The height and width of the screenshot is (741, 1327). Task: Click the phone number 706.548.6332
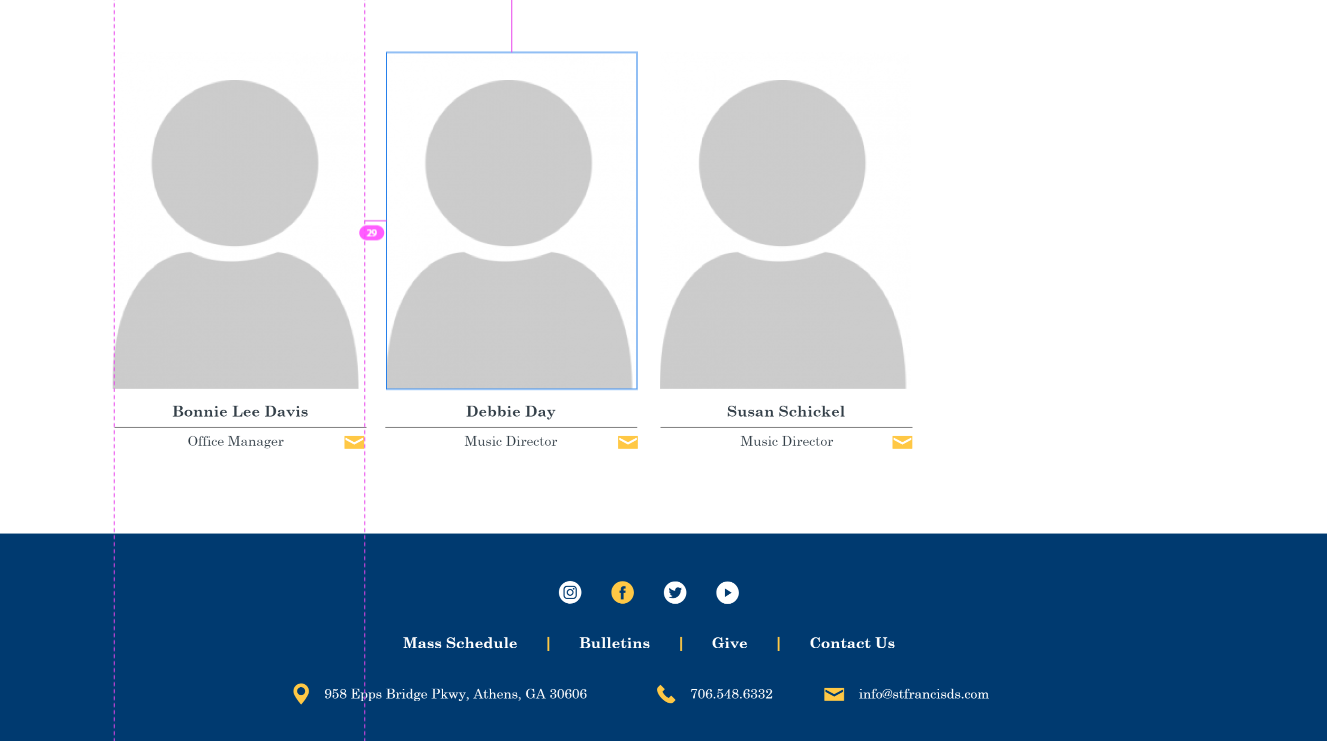(731, 694)
